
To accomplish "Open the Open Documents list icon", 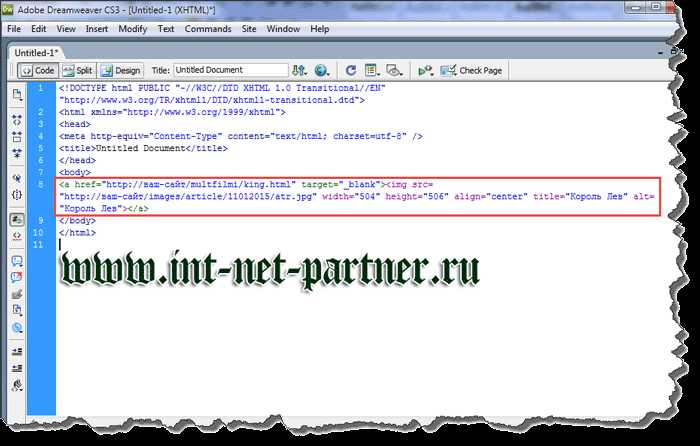I will tap(17, 95).
